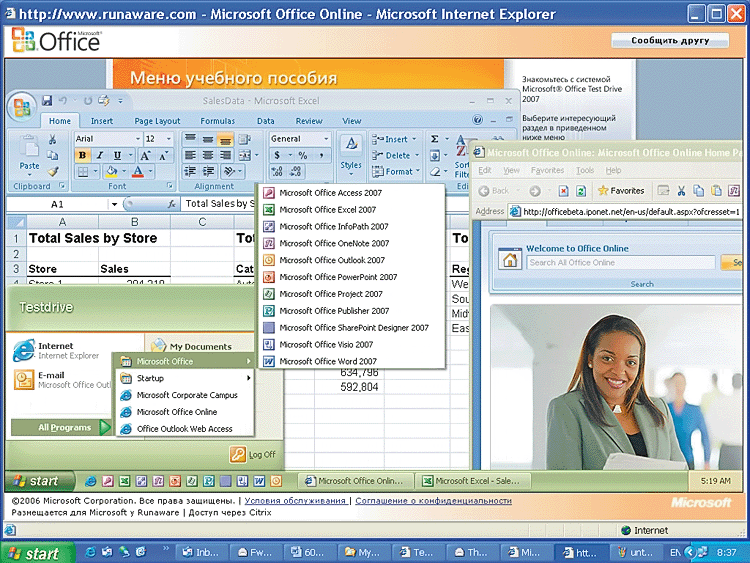Switch to the Page Layout tab
Viewport: 750px width, 563px height.
[157, 121]
